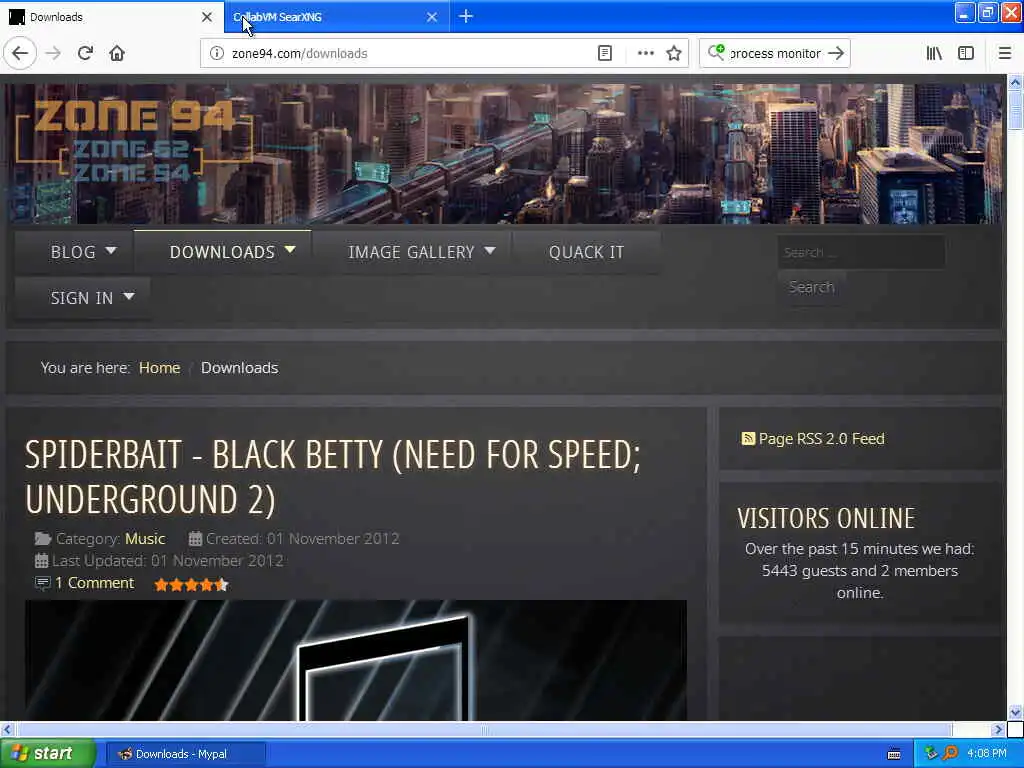Open the Spiderbait - Black Betty article title
Screen dimensions: 1024x768
333,477
